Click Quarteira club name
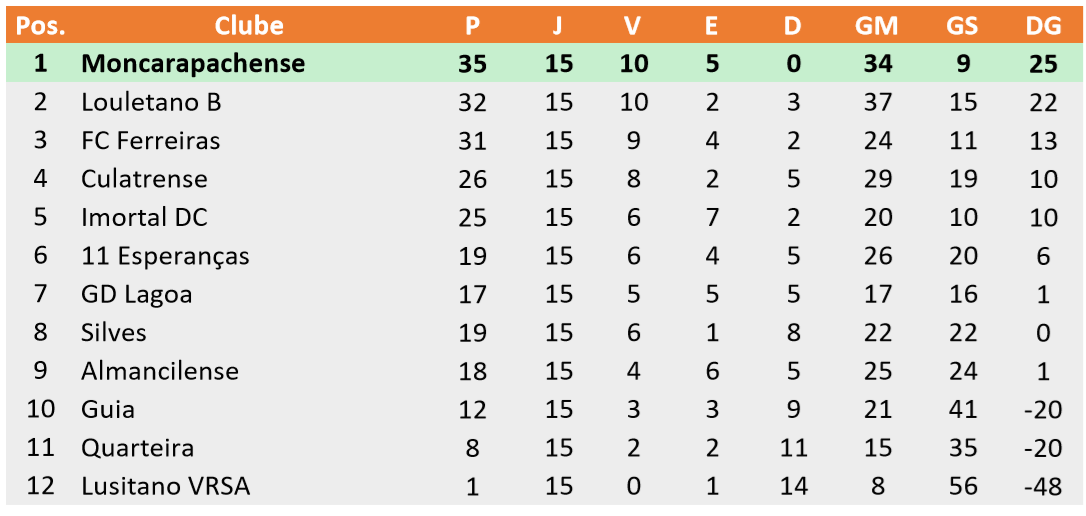The width and height of the screenshot is (1086, 516). click(137, 448)
